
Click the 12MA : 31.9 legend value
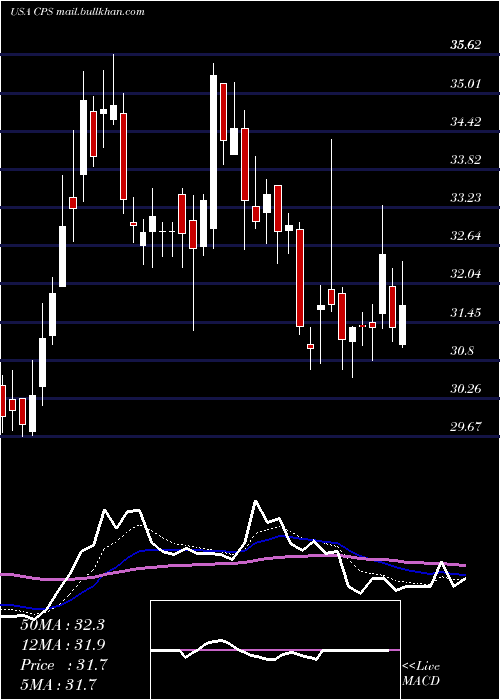[62, 645]
